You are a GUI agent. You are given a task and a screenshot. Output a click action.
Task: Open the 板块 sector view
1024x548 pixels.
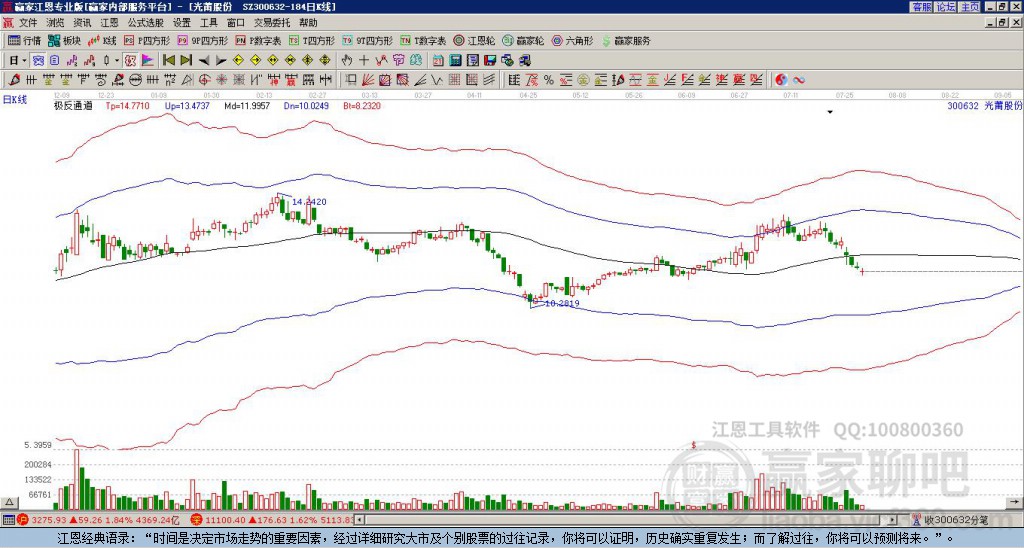point(64,40)
